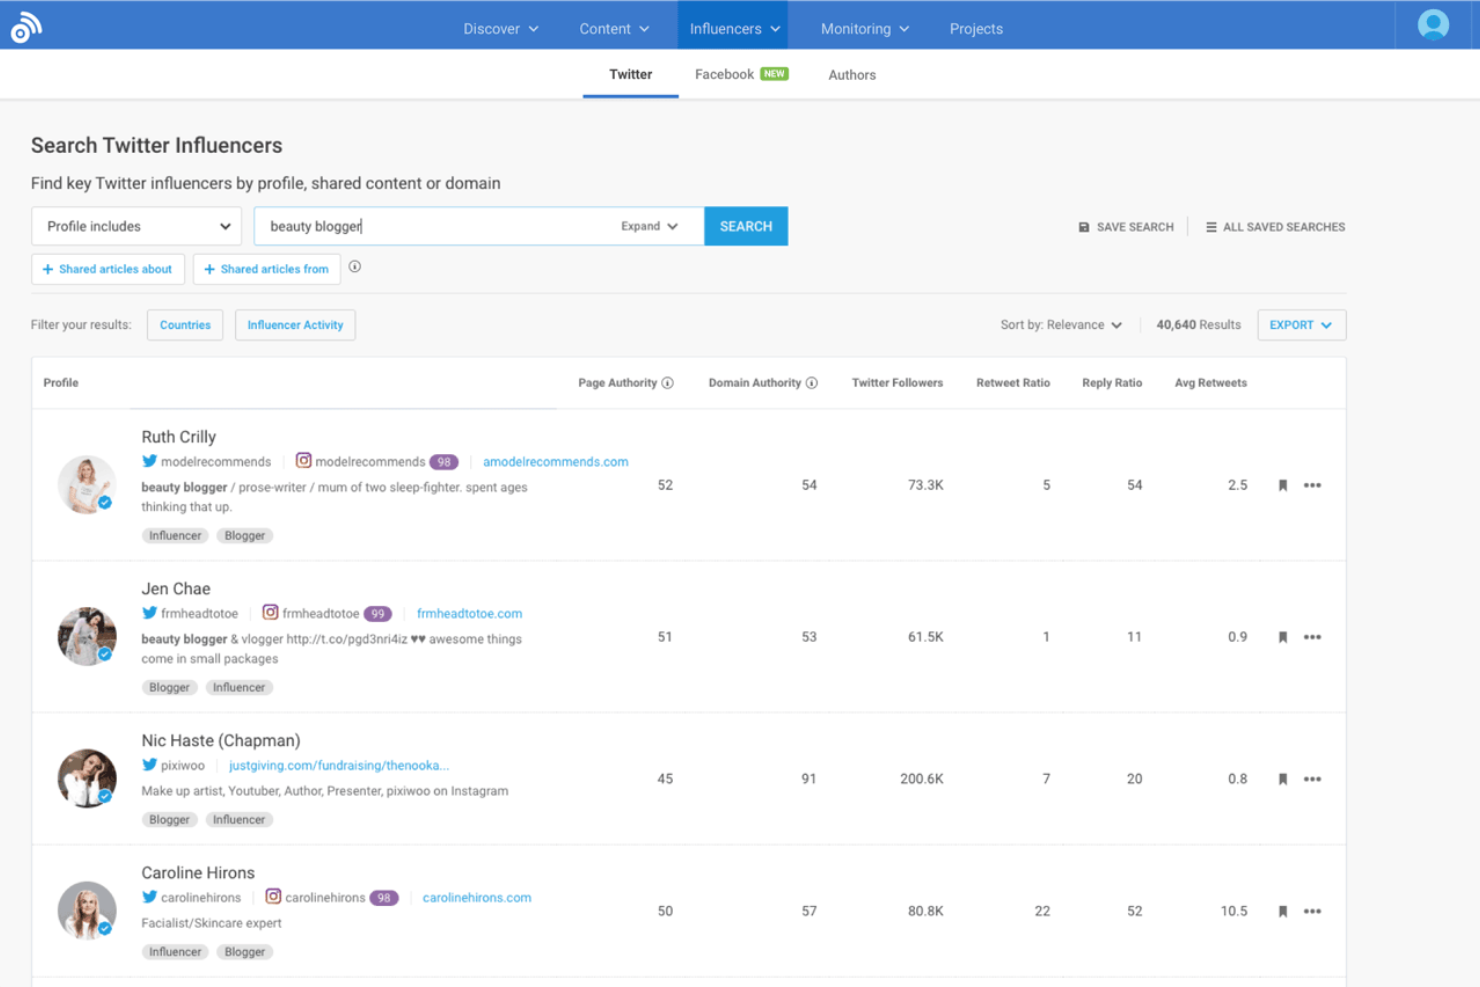The image size is (1480, 987).
Task: Open the Sort by Relevance dropdown
Action: pyautogui.click(x=1062, y=324)
